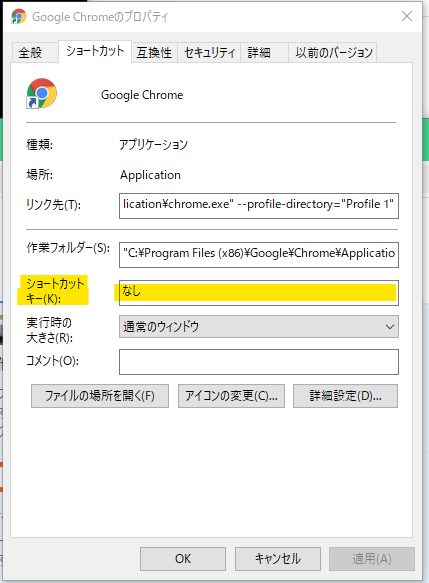Click the リンク先(T): label
This screenshot has height=583, width=429.
(53, 204)
